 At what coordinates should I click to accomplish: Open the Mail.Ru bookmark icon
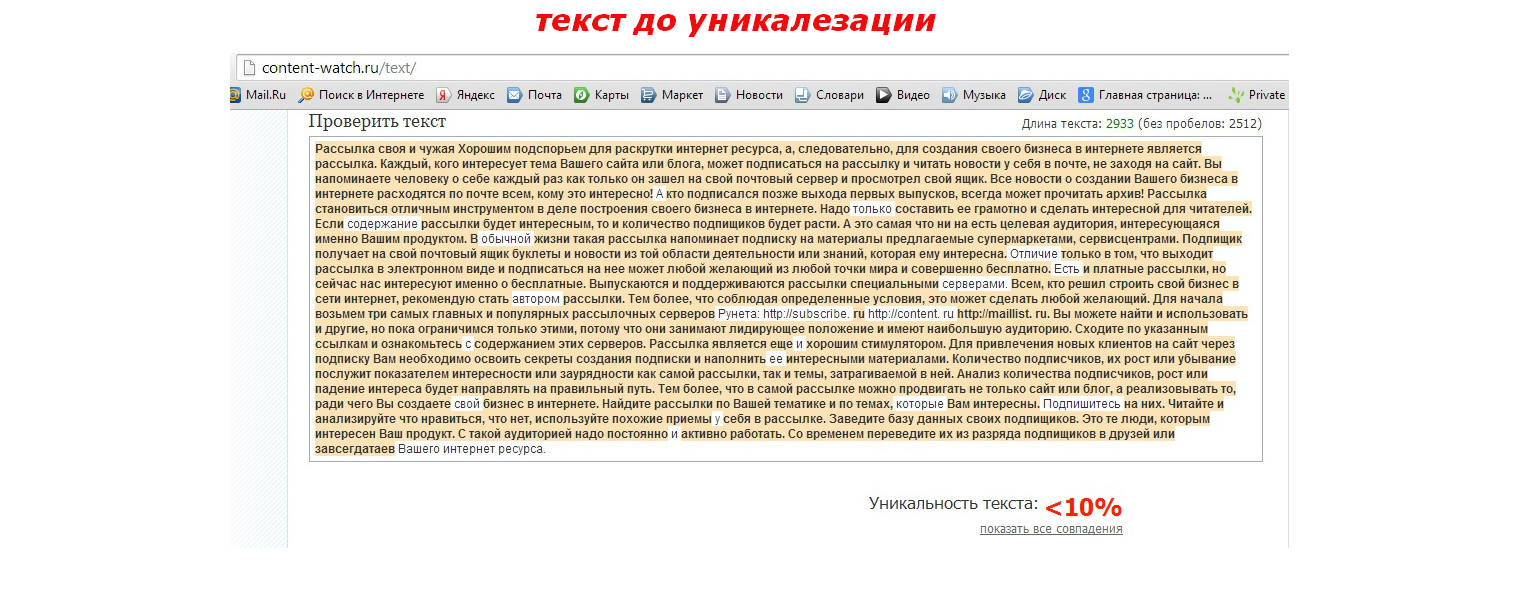click(x=235, y=95)
